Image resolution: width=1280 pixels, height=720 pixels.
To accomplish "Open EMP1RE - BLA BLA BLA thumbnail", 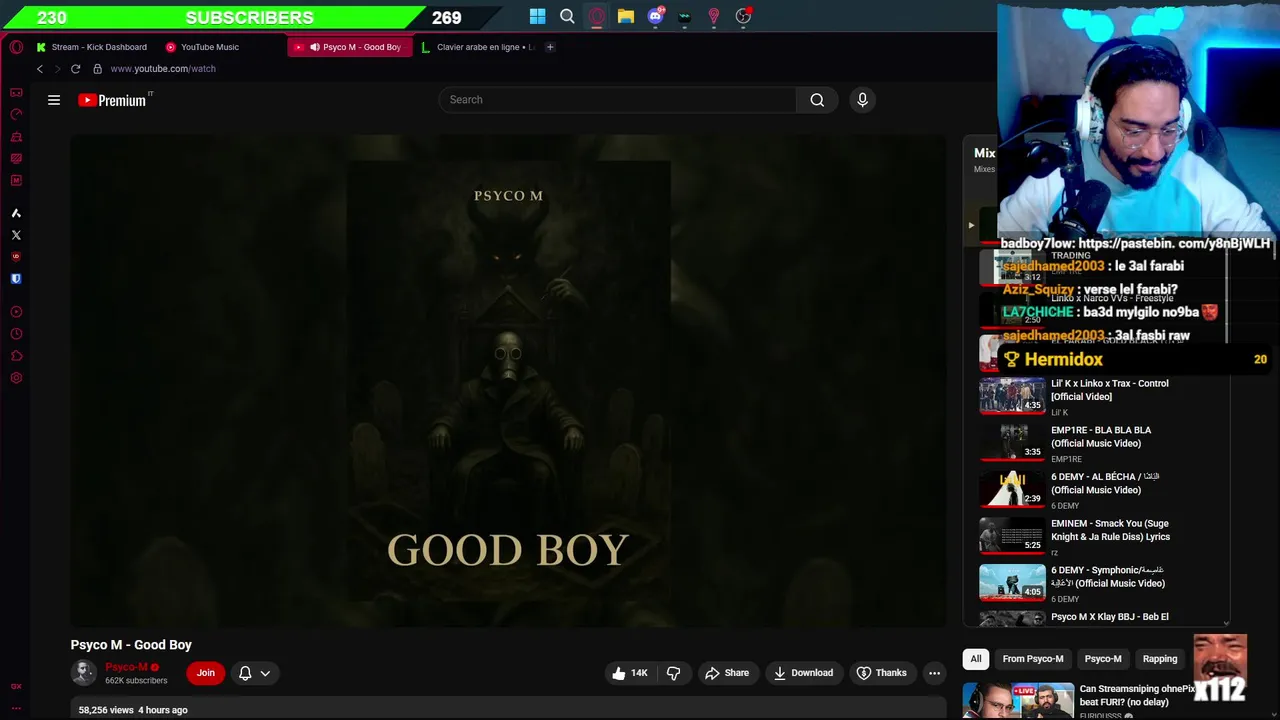I will pos(1012,442).
